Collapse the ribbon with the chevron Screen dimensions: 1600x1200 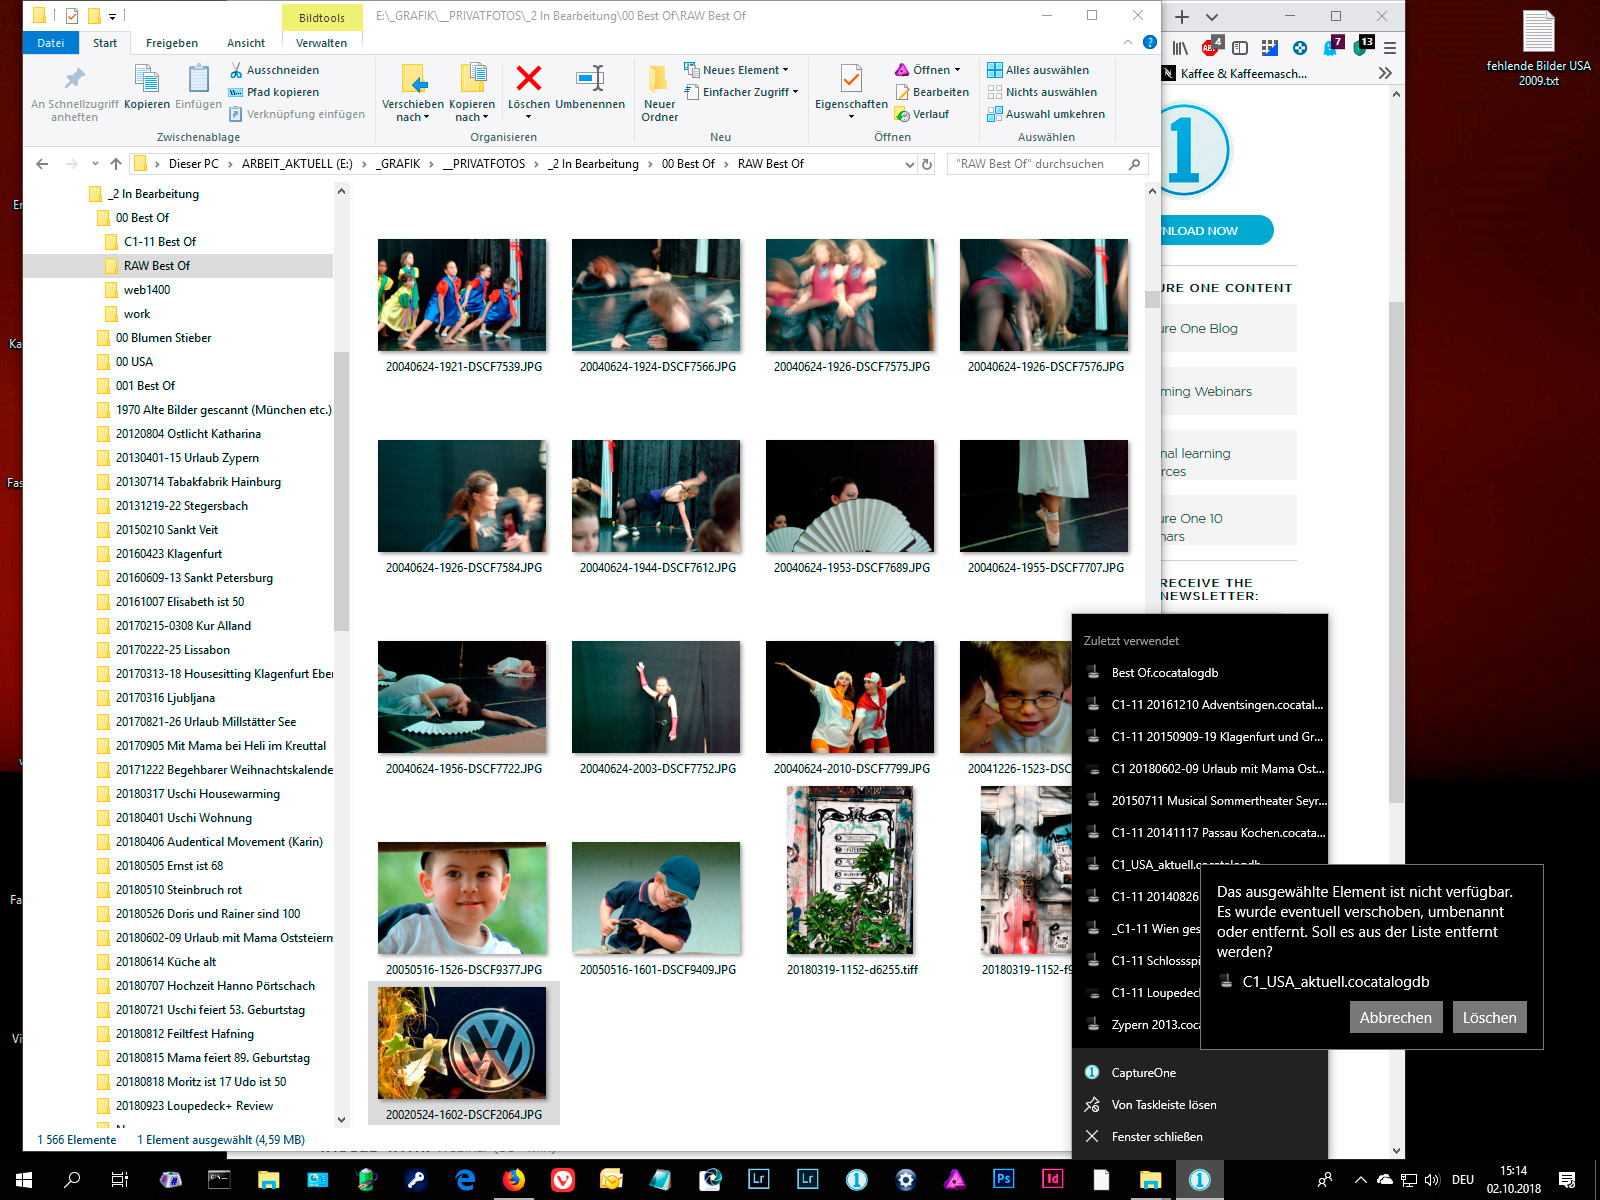1128,43
